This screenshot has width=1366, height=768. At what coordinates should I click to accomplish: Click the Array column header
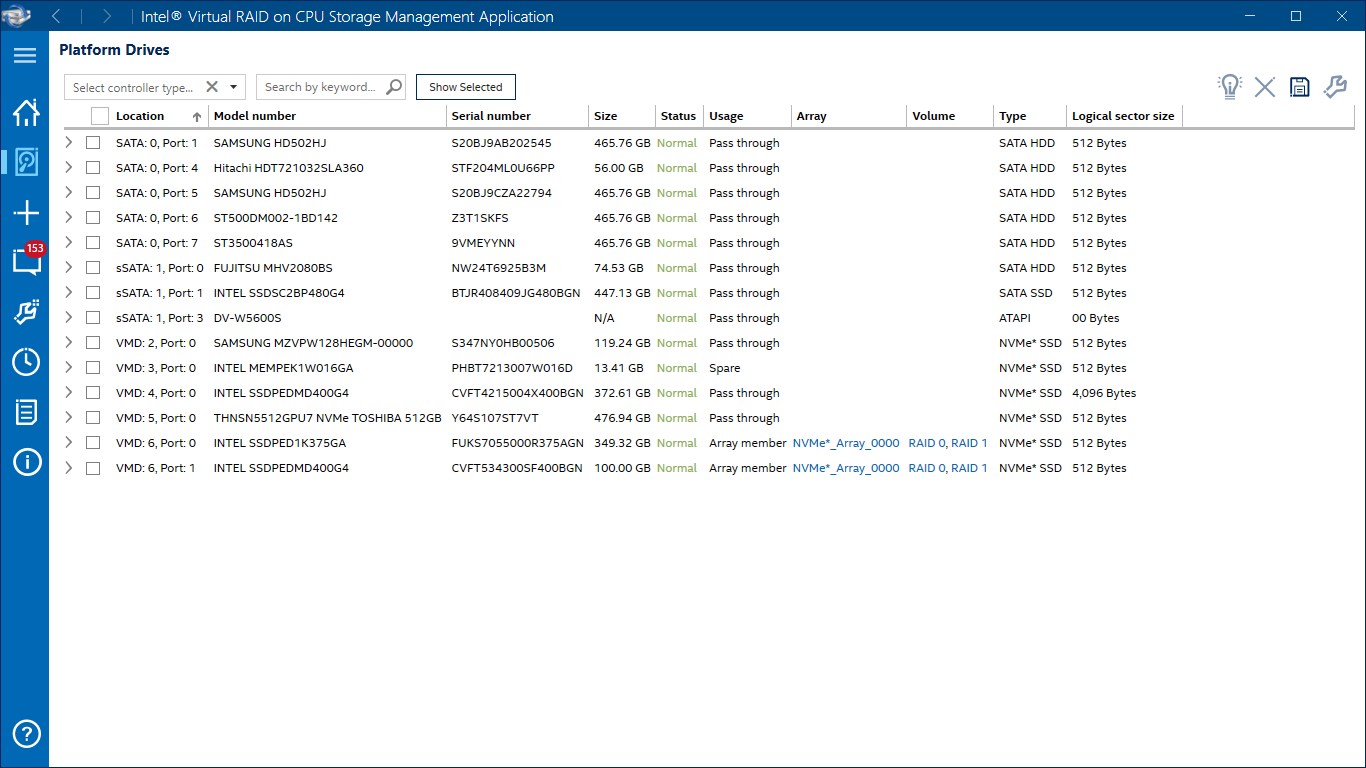pyautogui.click(x=811, y=116)
